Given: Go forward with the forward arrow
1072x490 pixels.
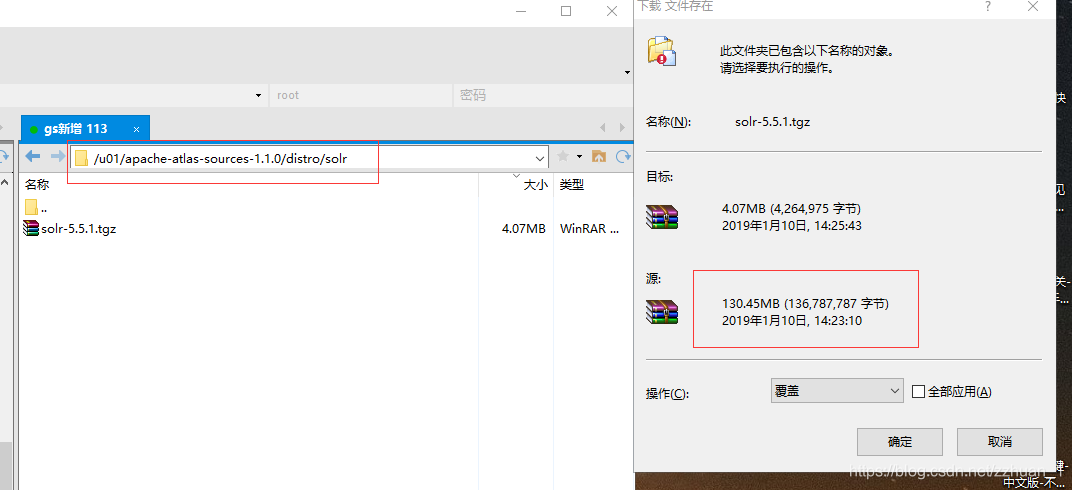Looking at the screenshot, I should (58, 156).
